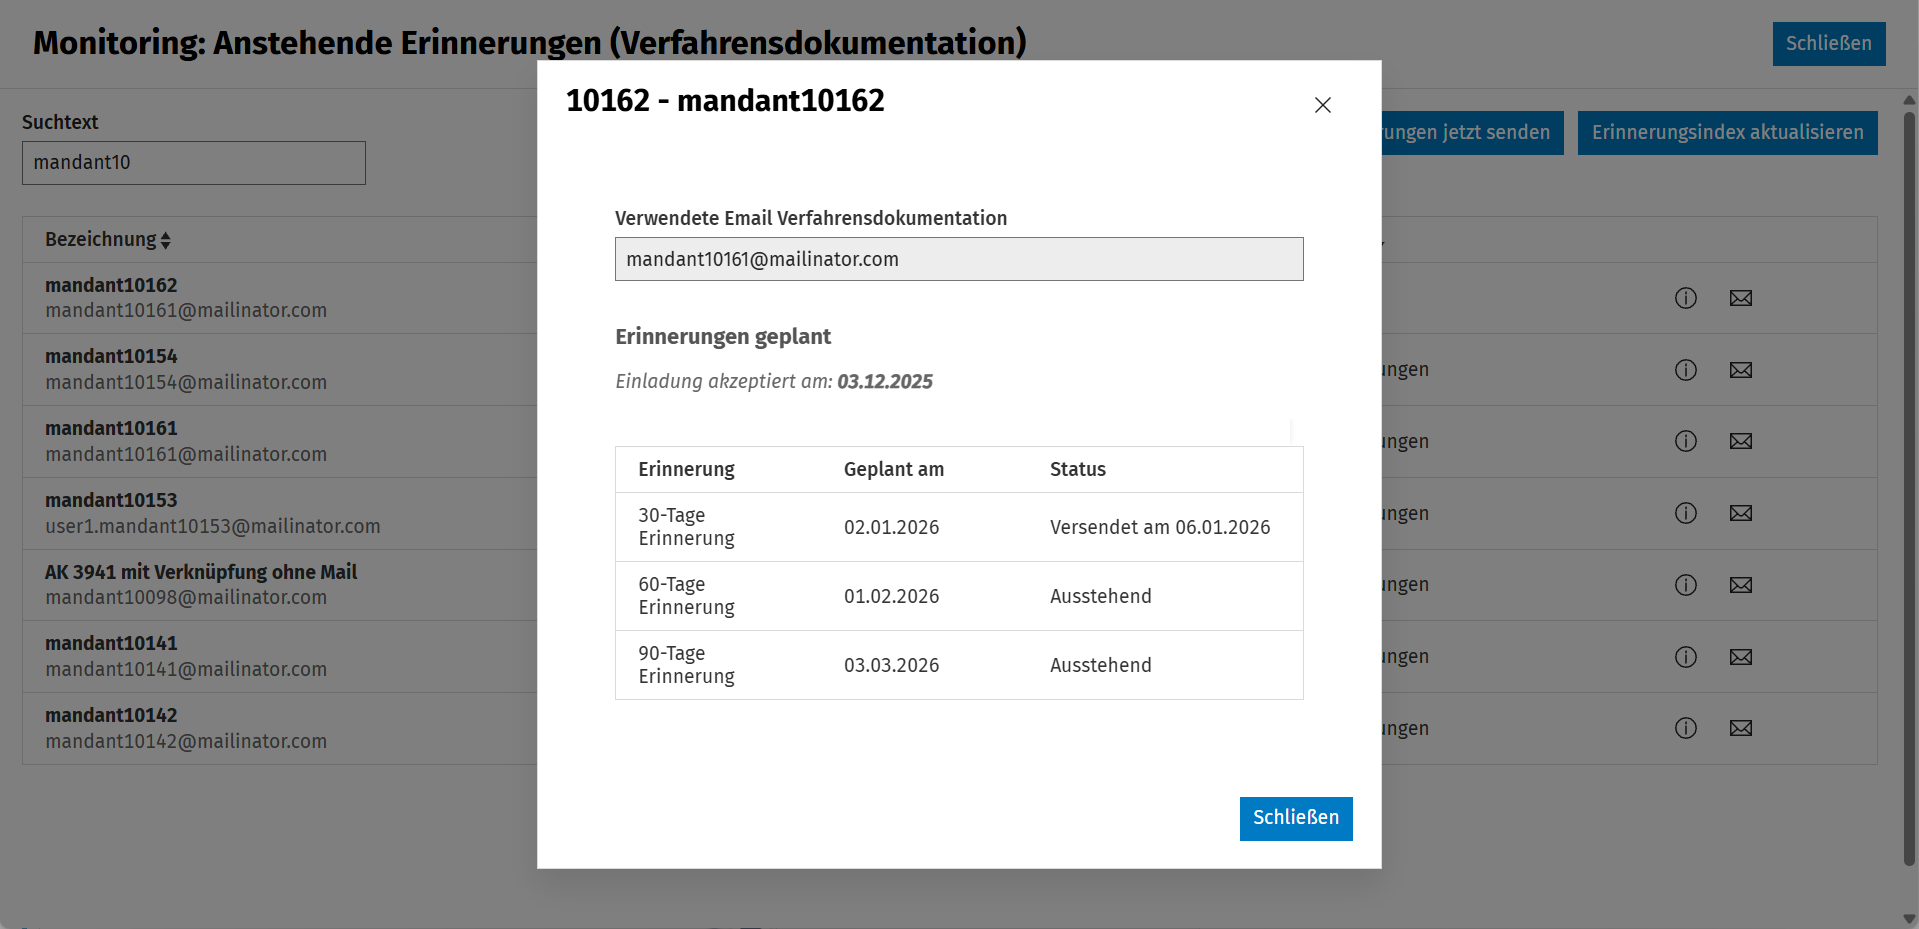Open info icon for mandant10162 row
Viewport: 1919px width, 929px height.
[1686, 298]
